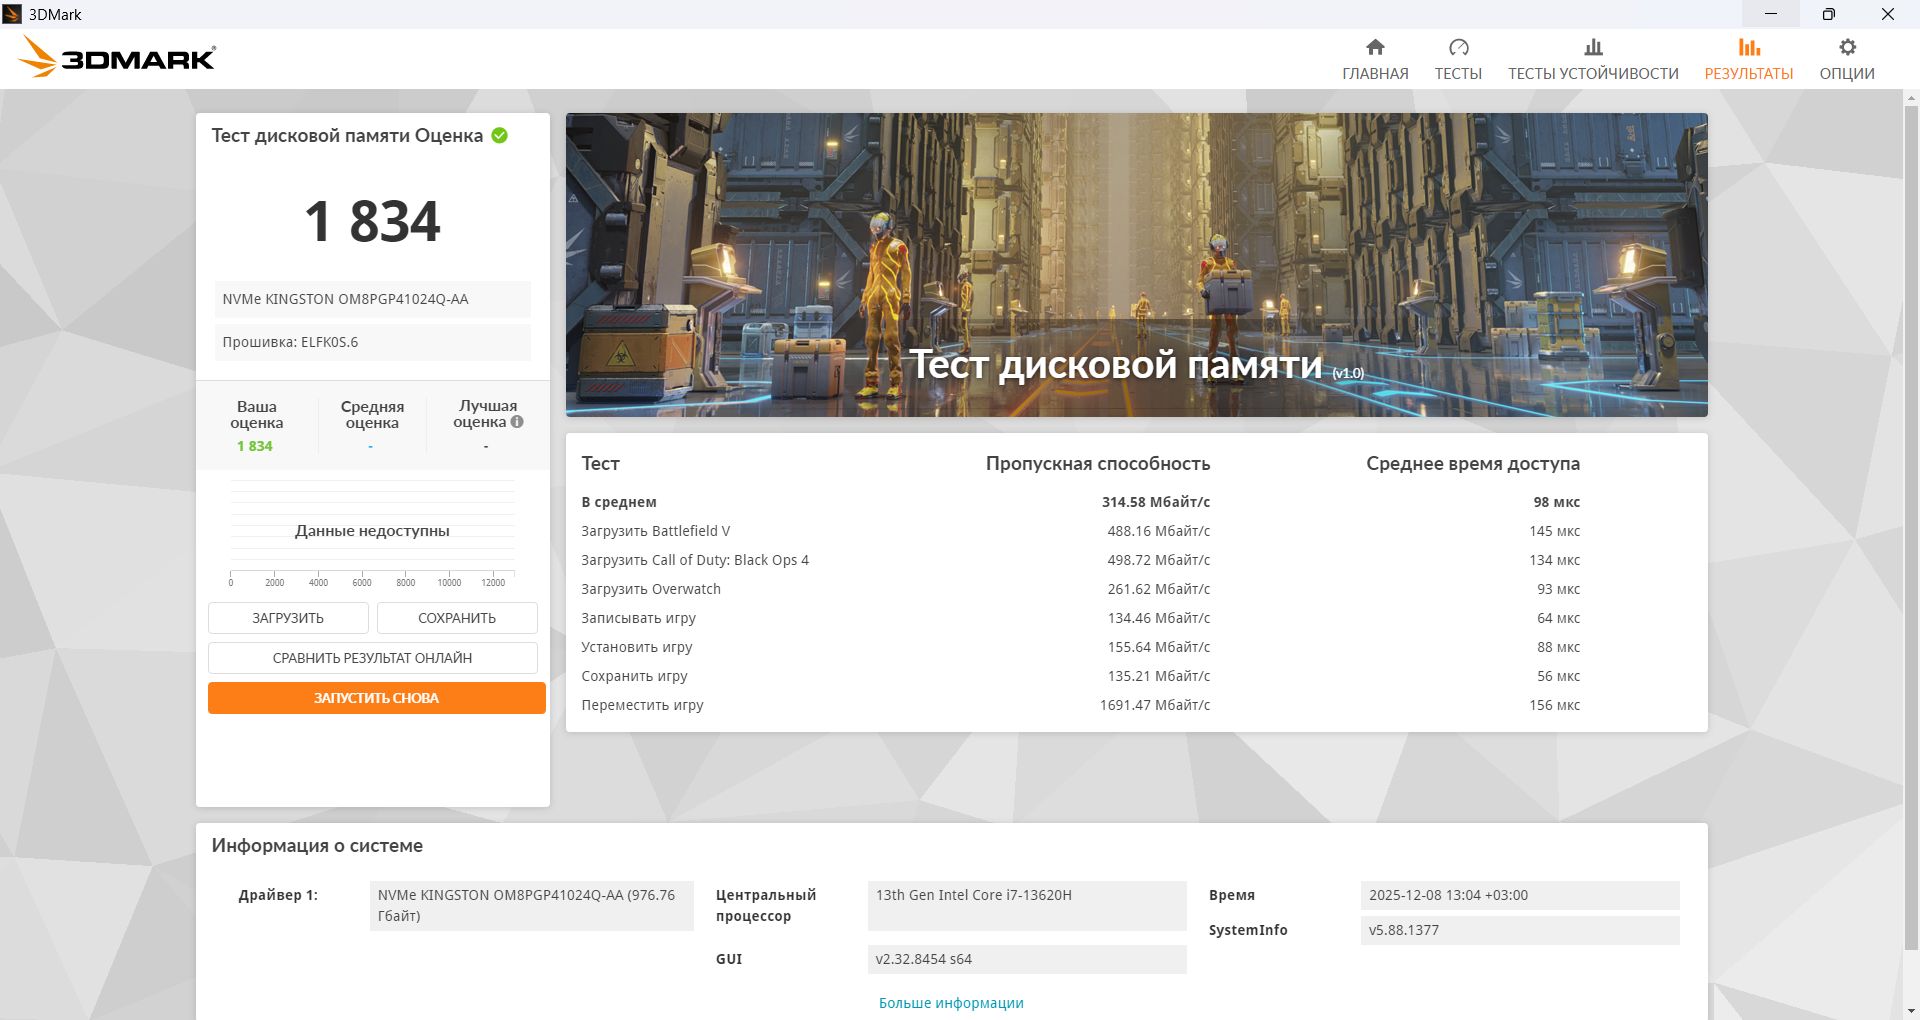Viewport: 1920px width, 1020px height.
Task: Click the score value 1 834
Action: coord(372,221)
